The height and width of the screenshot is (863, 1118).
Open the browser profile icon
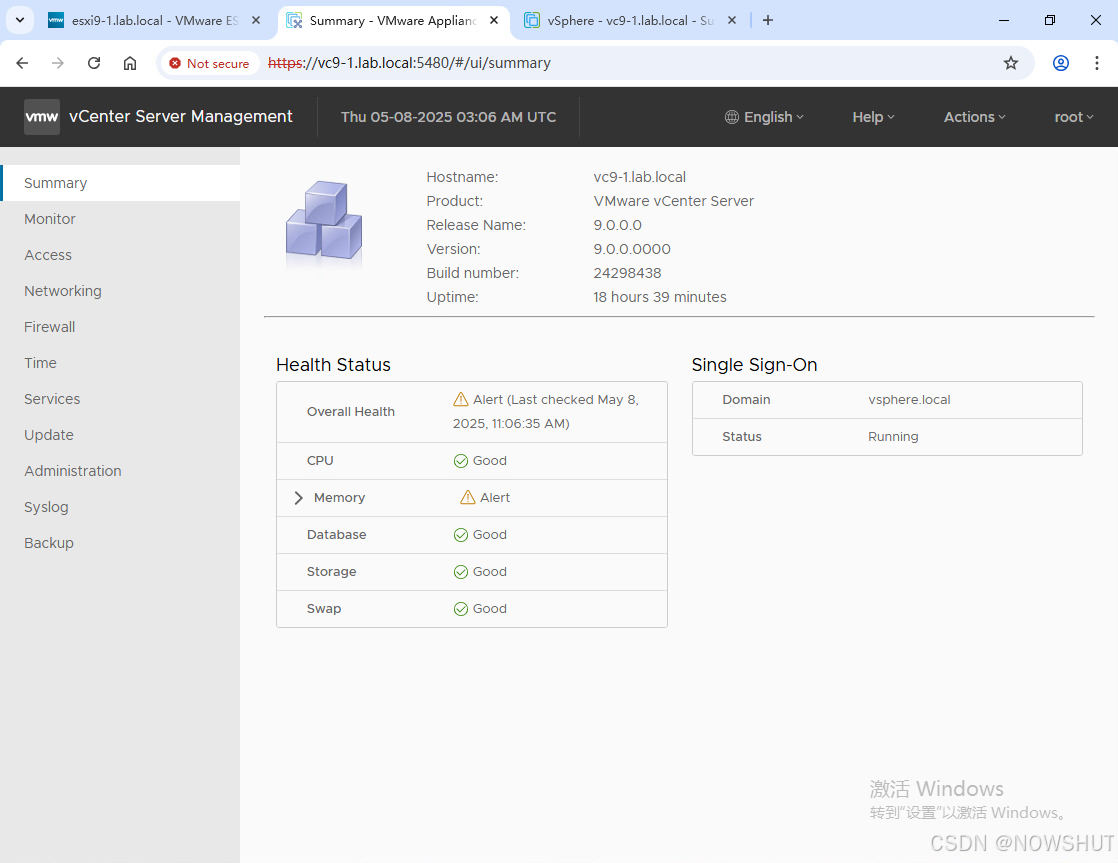pyautogui.click(x=1060, y=63)
